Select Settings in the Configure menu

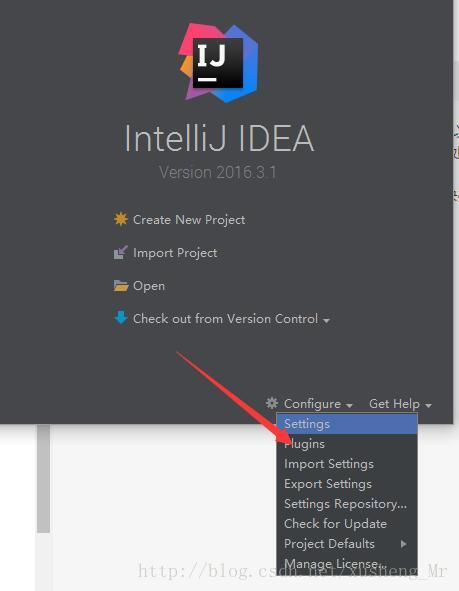[347, 424]
